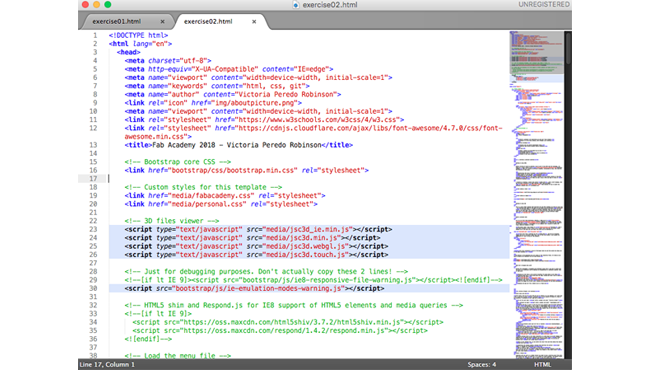650x370 pixels.
Task: Click the bootstrap.min.css link line
Action: click(247, 170)
